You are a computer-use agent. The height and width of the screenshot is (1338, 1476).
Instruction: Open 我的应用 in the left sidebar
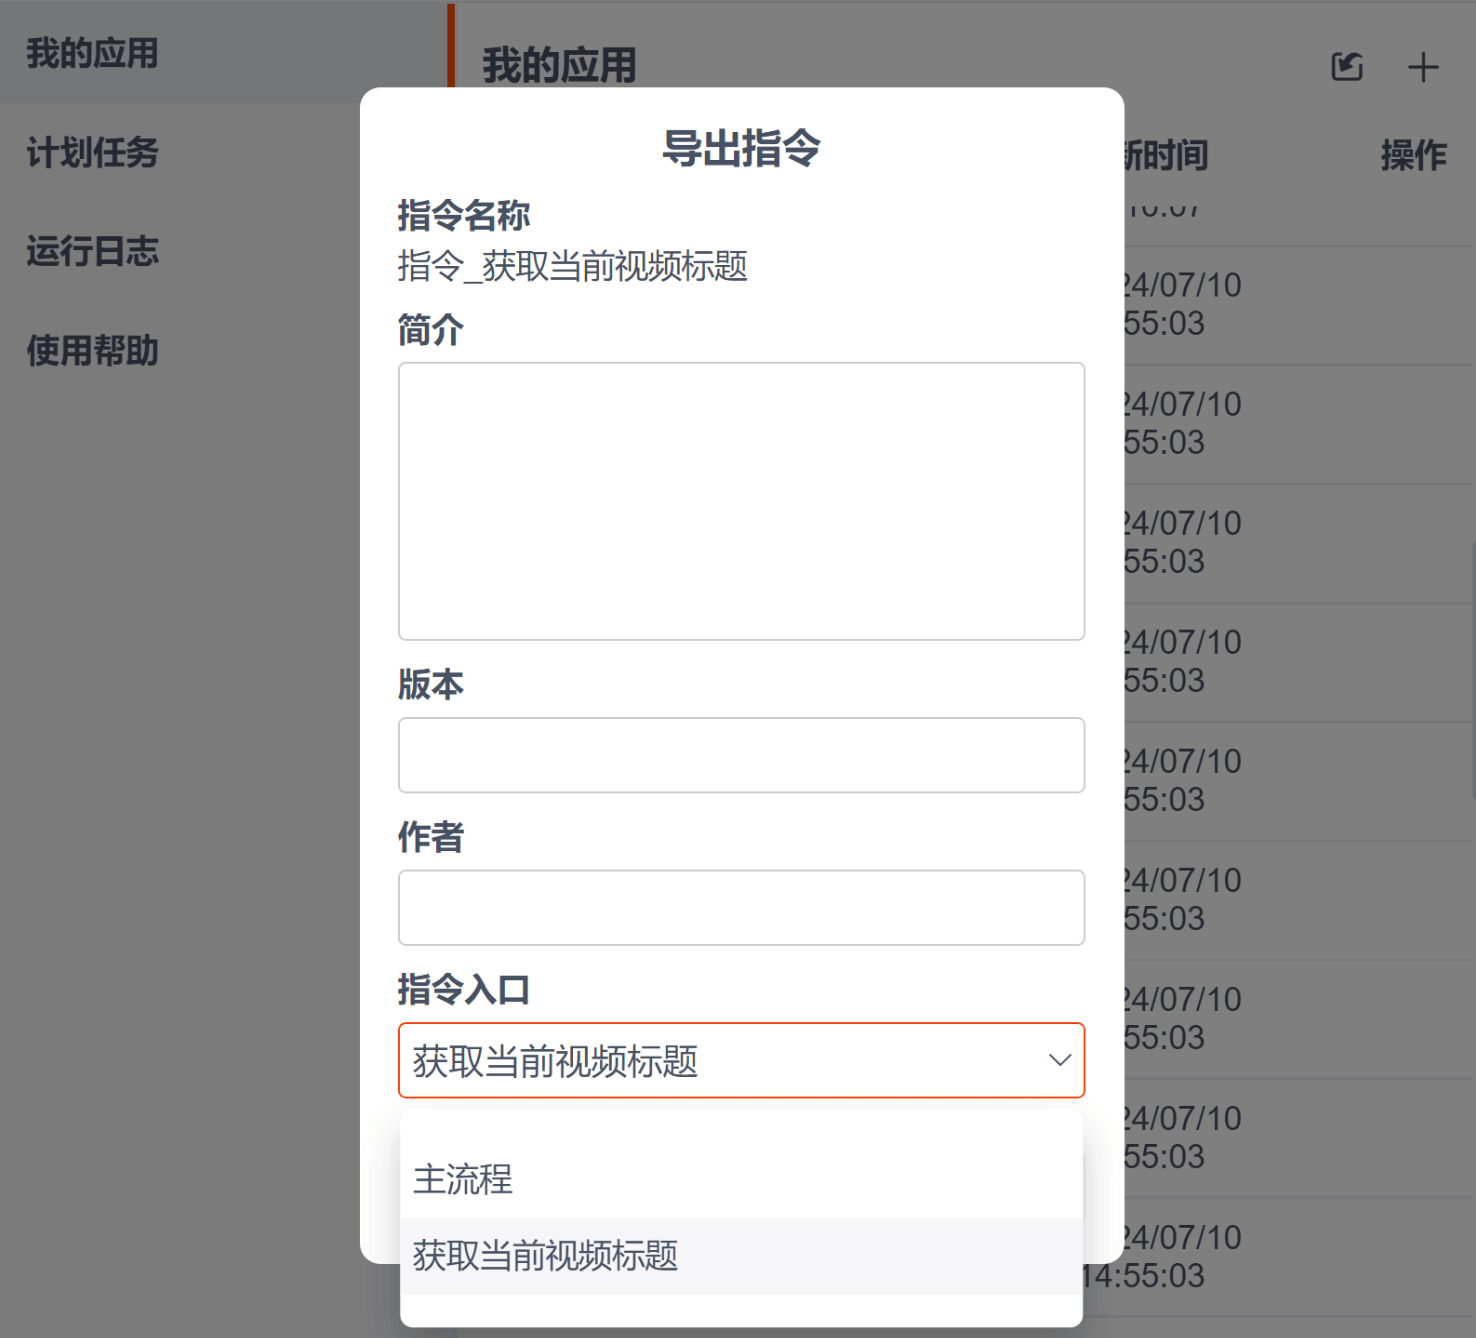[92, 53]
